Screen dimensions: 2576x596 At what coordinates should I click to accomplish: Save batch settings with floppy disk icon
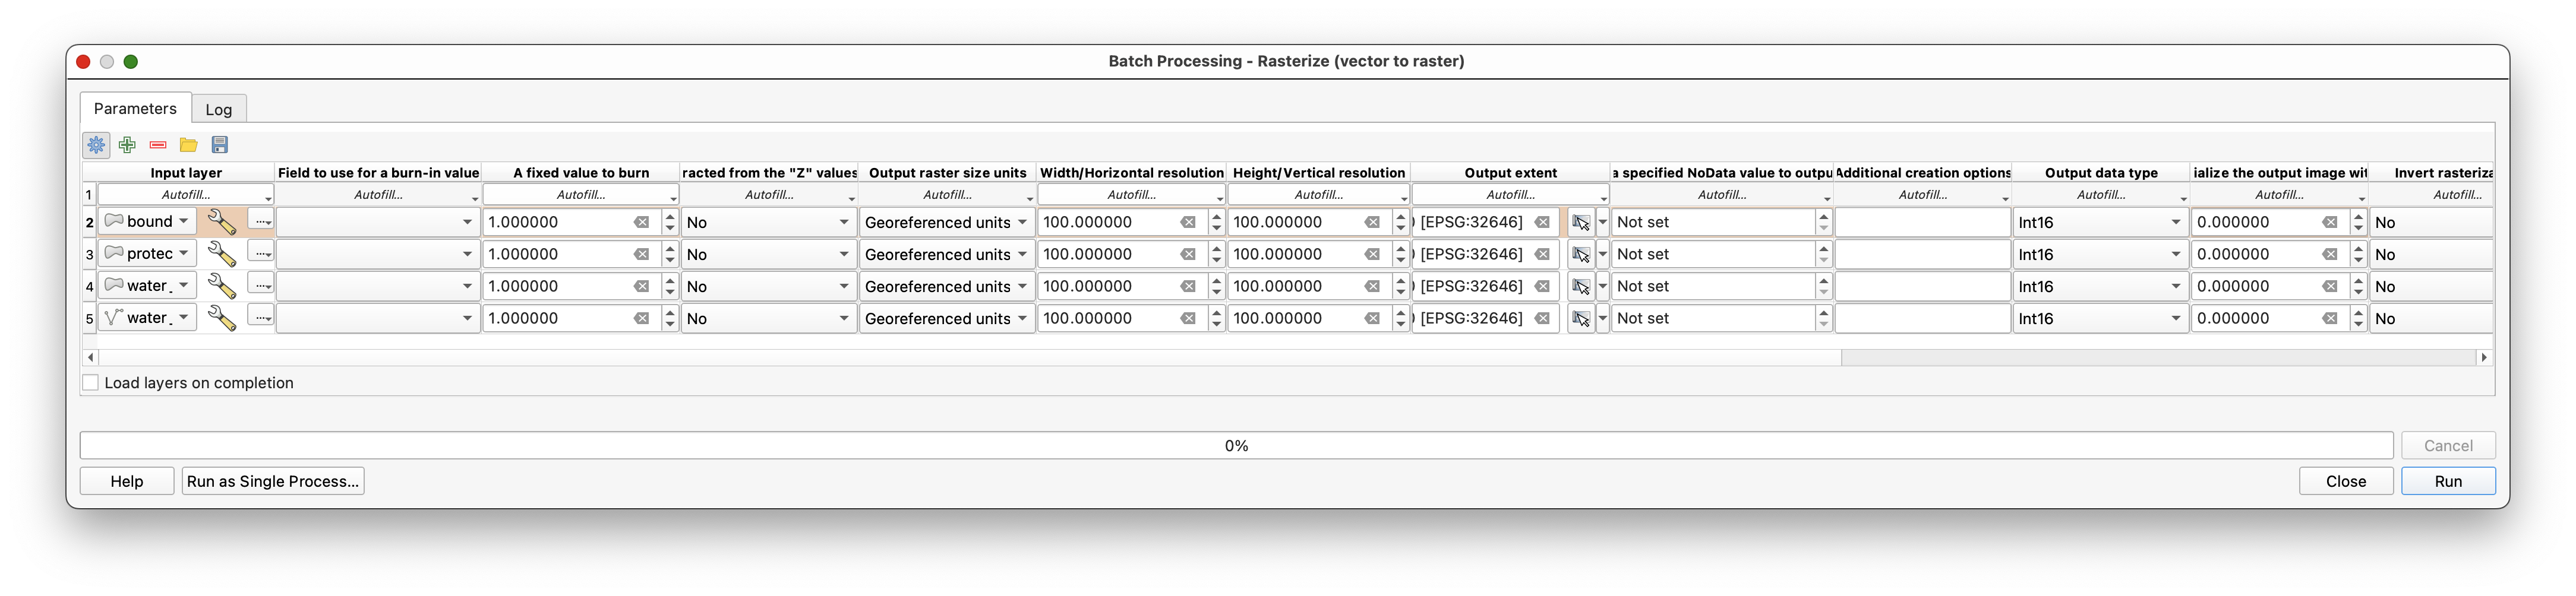tap(220, 145)
